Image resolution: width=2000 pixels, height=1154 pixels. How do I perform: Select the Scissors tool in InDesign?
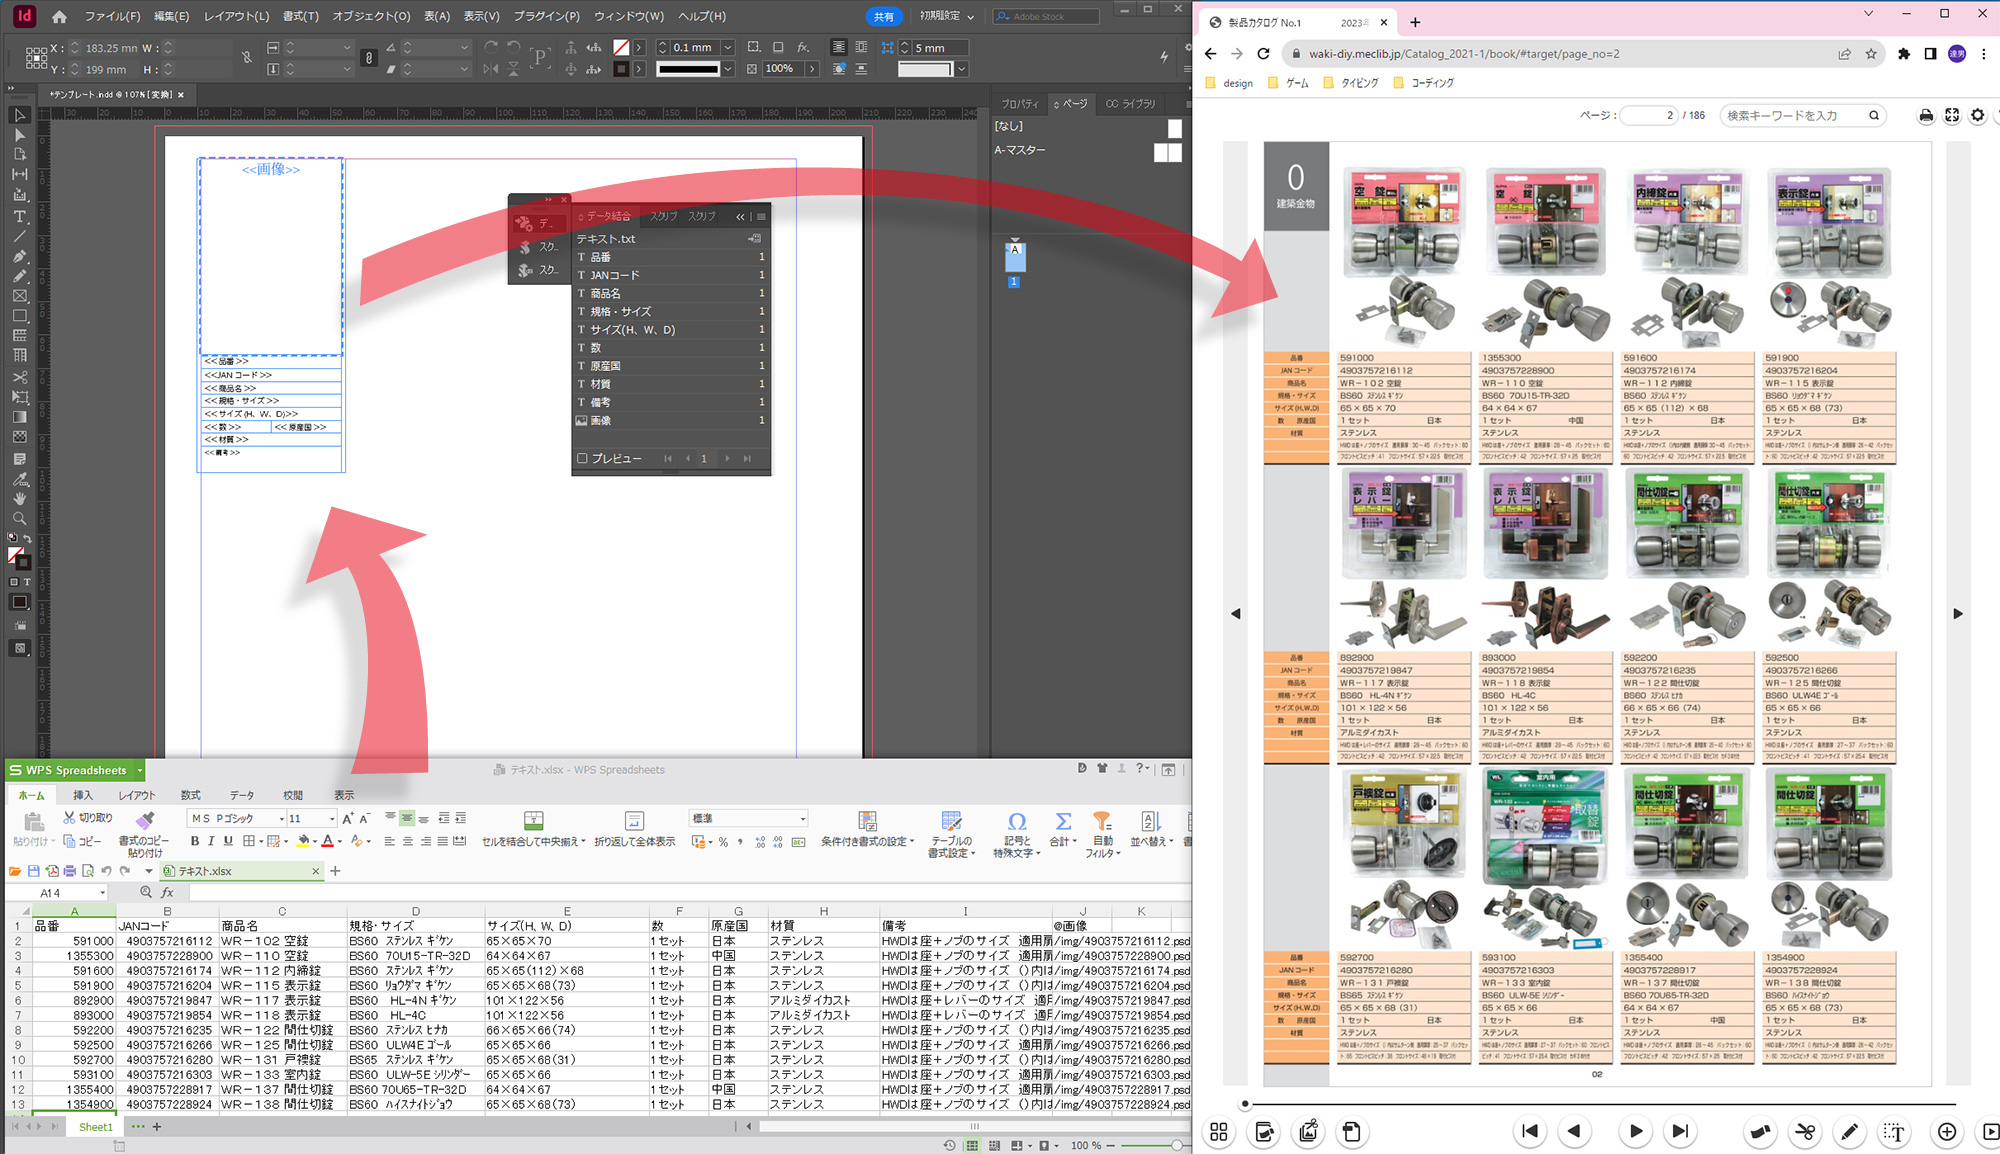tap(19, 377)
